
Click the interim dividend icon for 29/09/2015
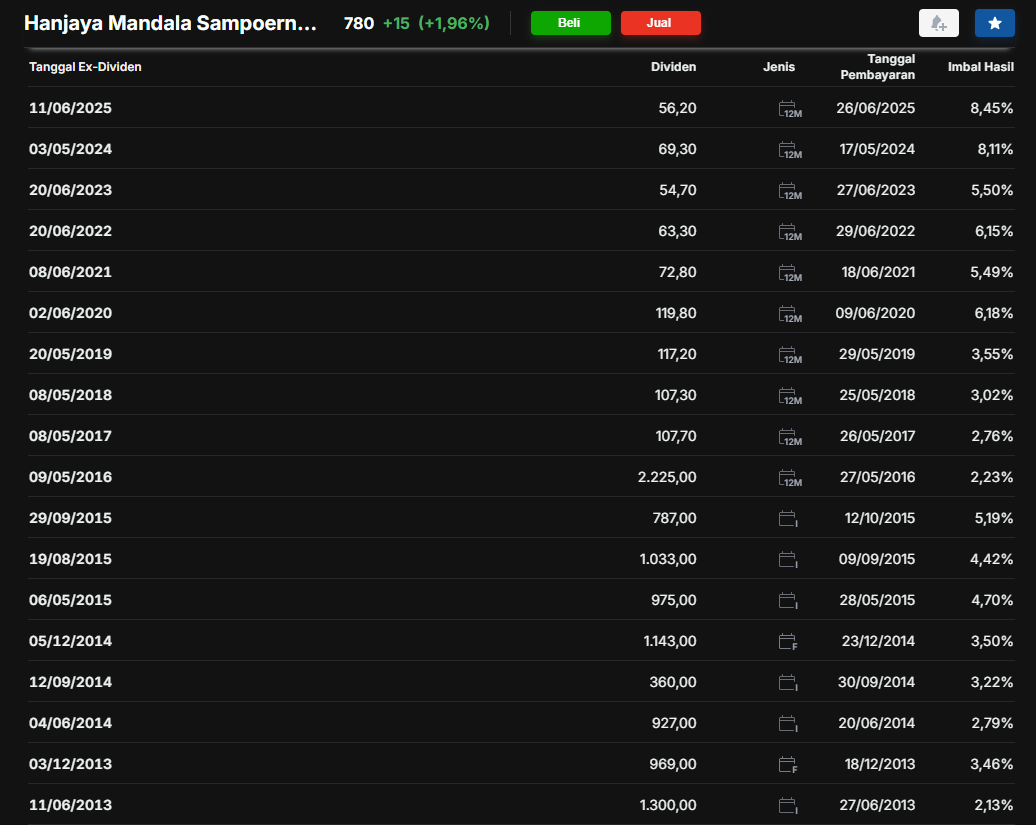pos(788,519)
